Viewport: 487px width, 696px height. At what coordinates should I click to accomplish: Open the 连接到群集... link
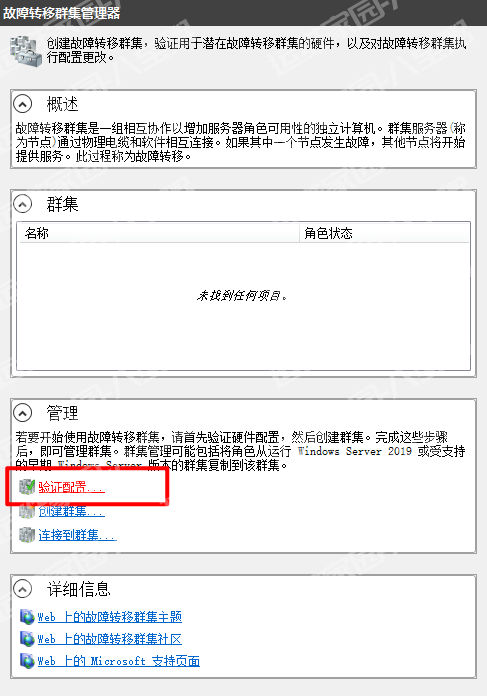[x=77, y=534]
